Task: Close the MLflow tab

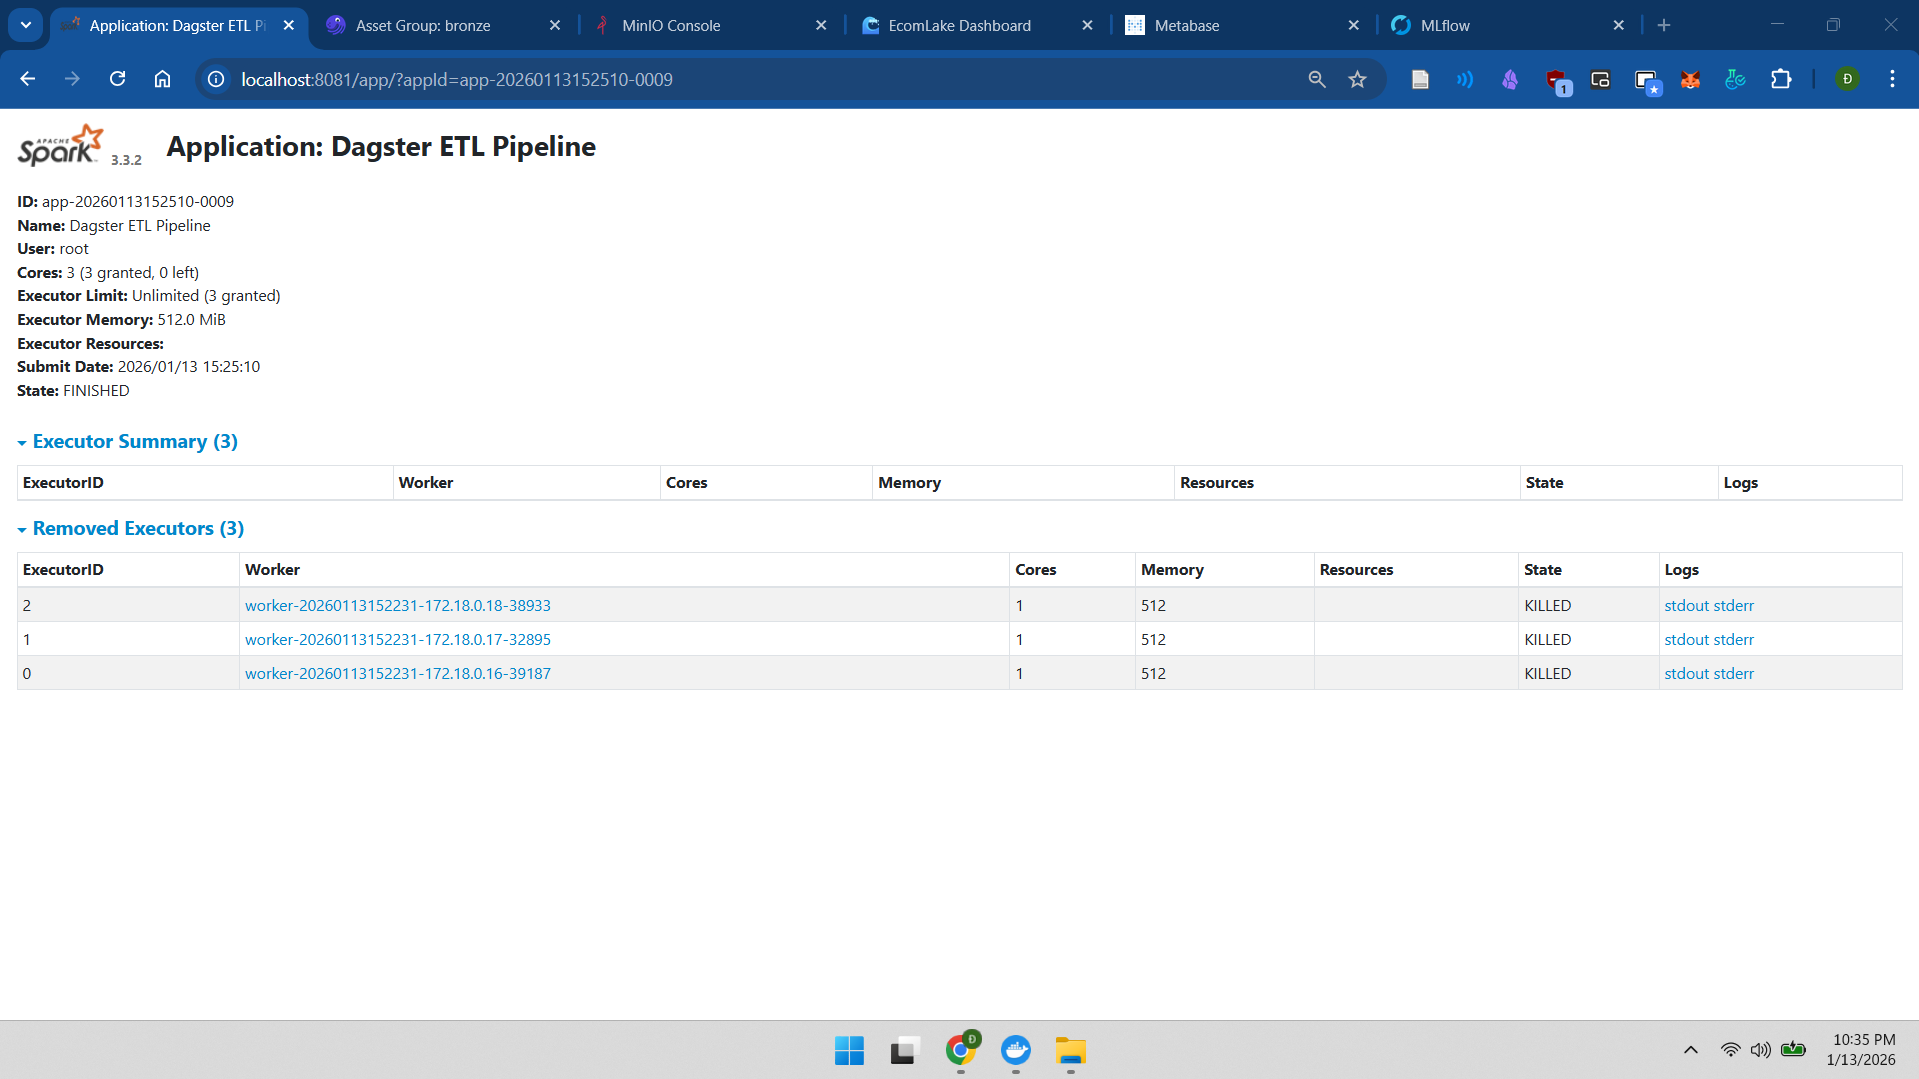Action: 1619,25
